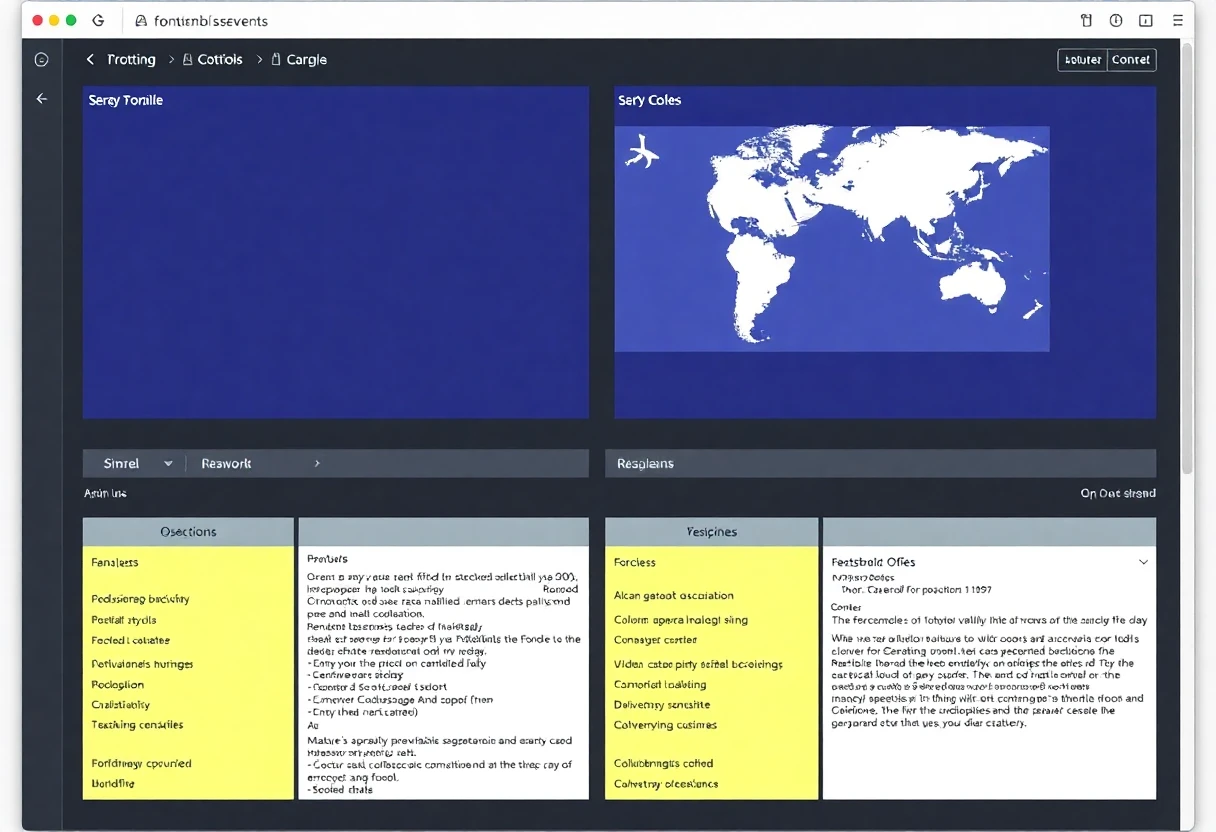Image resolution: width=1216 pixels, height=832 pixels.
Task: Click the left chevron before Trotting breadcrumb
Action: coord(90,60)
